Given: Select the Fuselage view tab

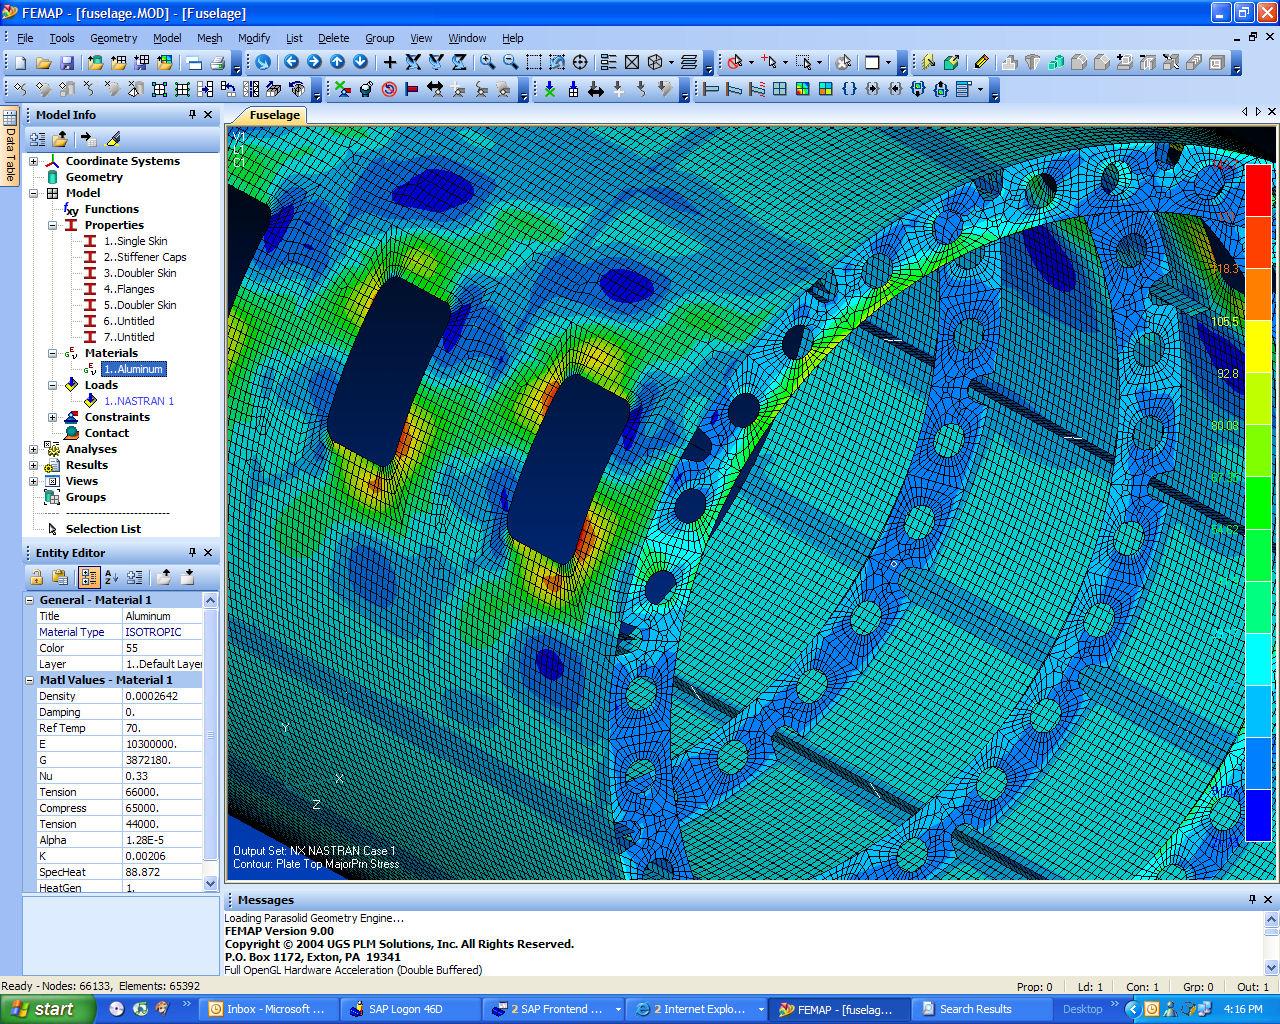Looking at the screenshot, I should (x=274, y=115).
